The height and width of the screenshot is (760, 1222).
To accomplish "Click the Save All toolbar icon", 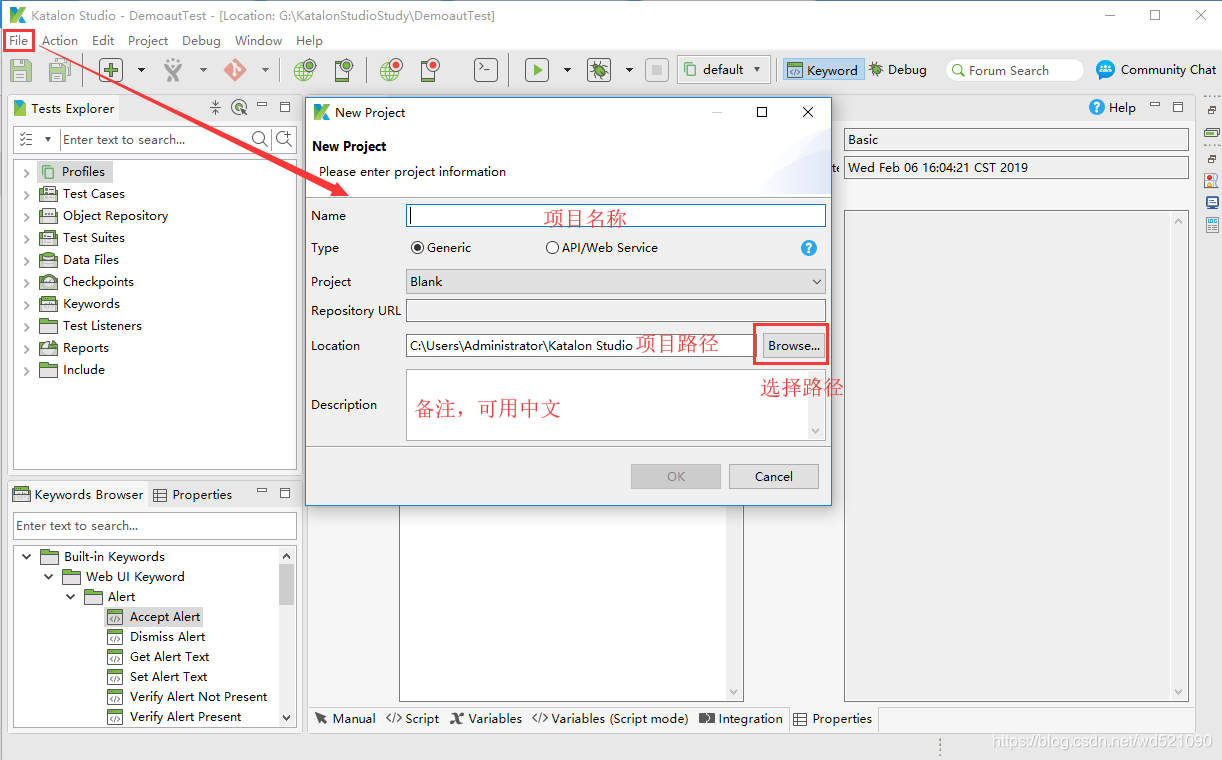I will (x=59, y=70).
